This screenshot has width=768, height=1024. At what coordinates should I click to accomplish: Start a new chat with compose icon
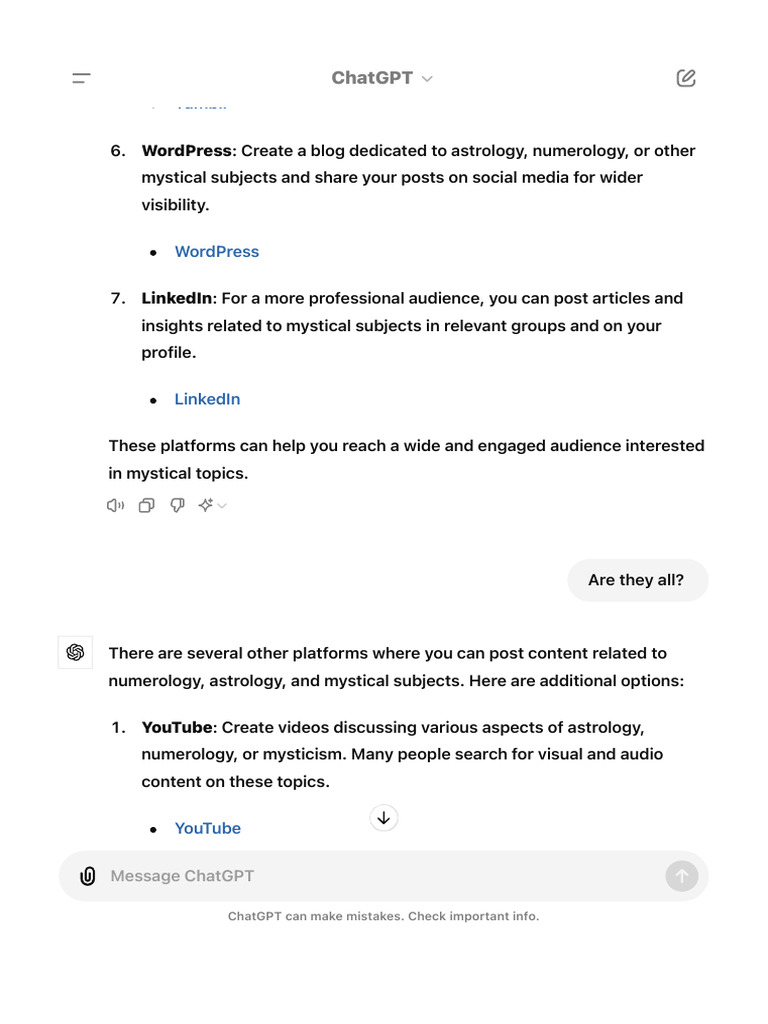[686, 78]
